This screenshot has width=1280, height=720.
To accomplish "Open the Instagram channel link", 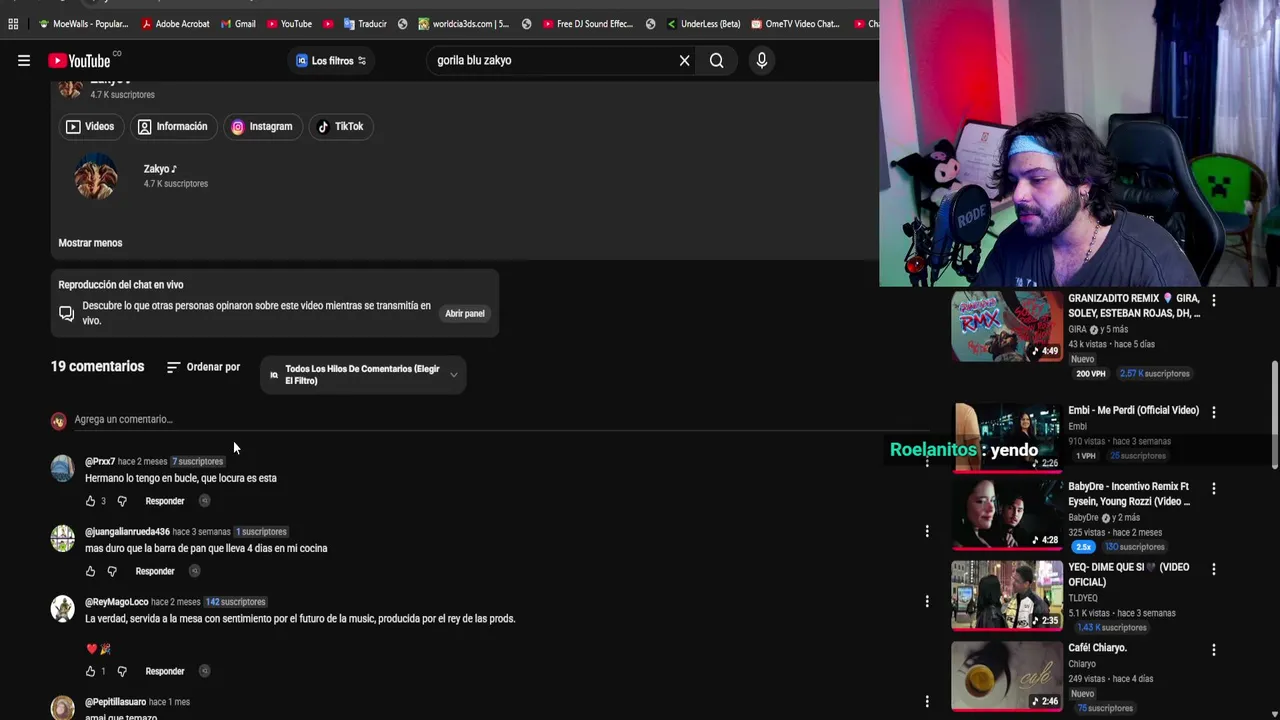I will click(262, 127).
